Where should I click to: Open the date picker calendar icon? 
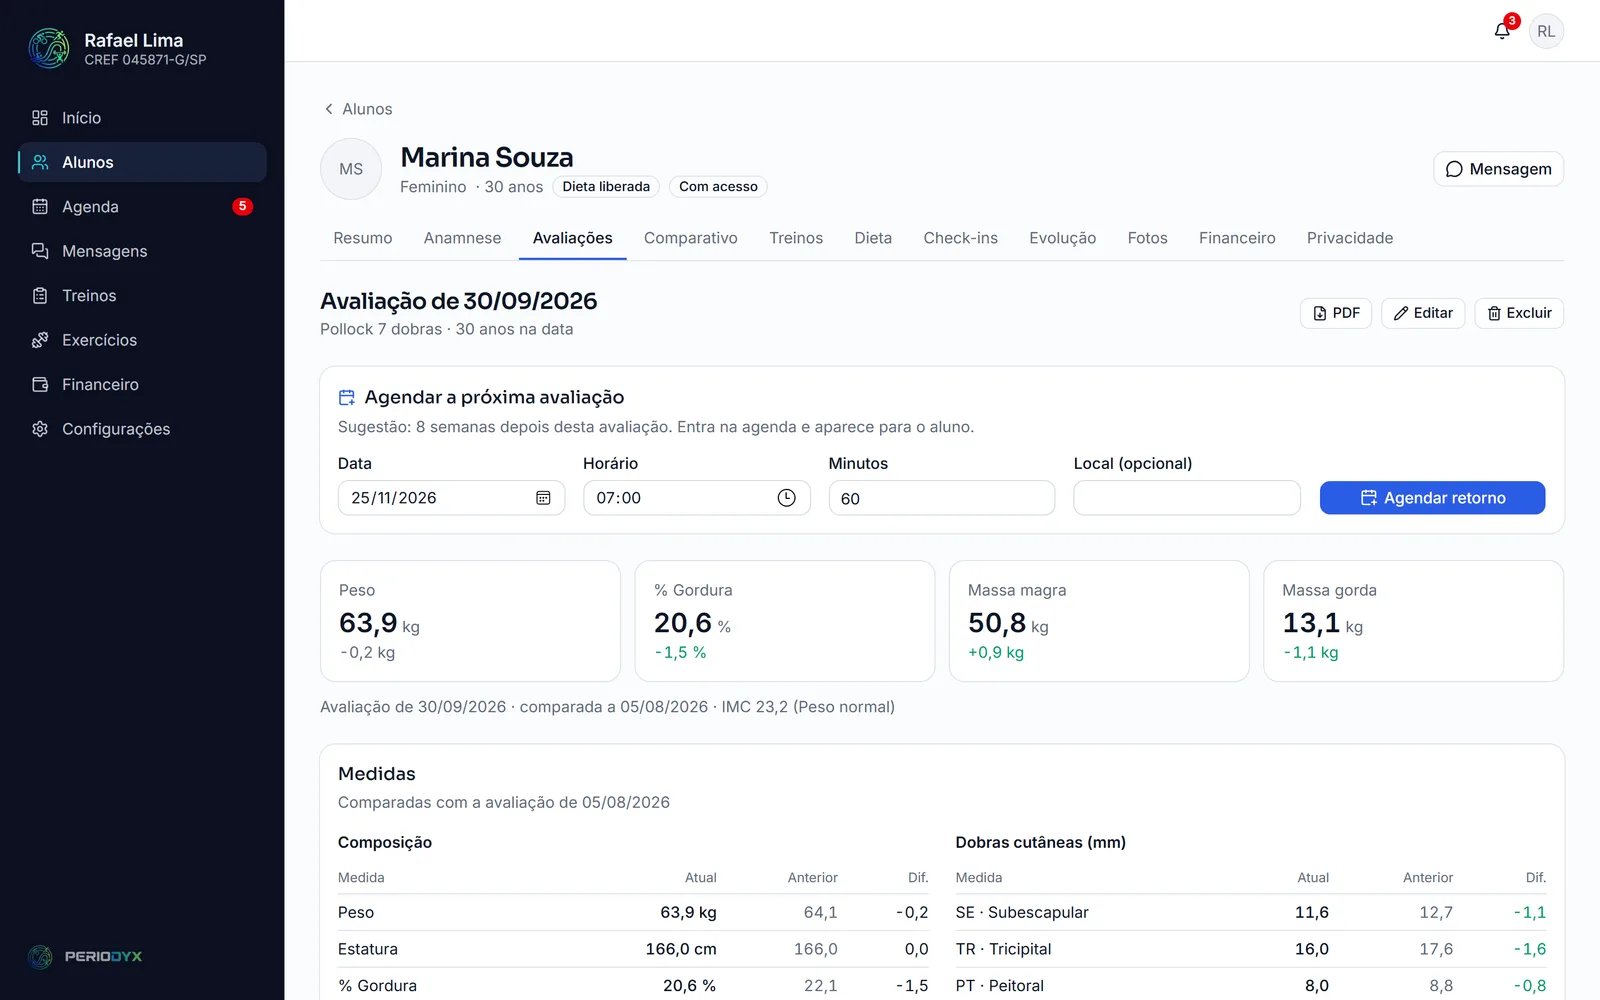point(543,498)
